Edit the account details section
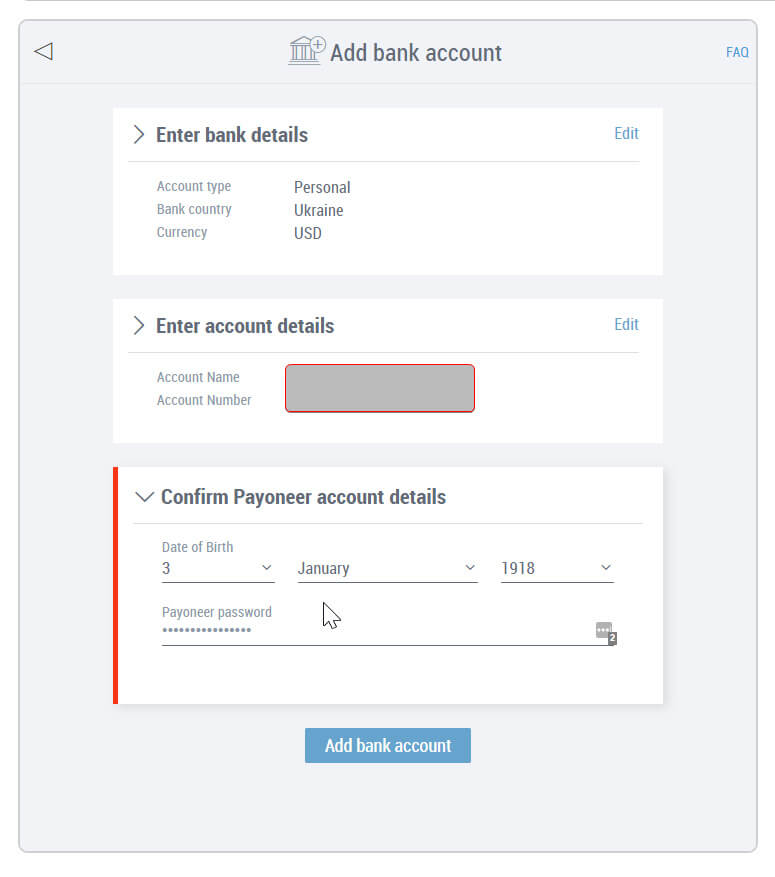The image size is (775, 877). (626, 325)
